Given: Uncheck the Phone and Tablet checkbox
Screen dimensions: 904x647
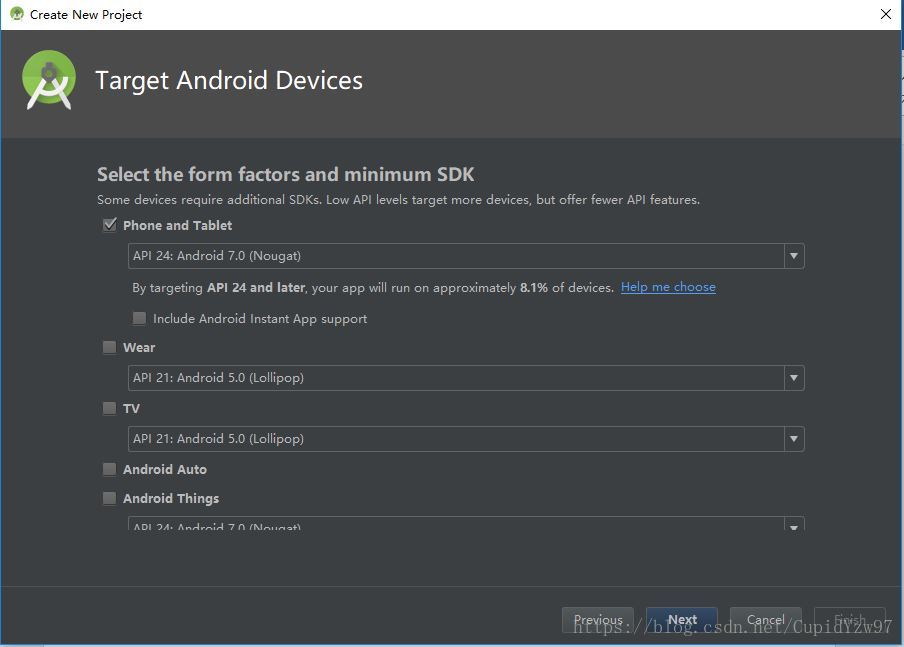Looking at the screenshot, I should 110,225.
